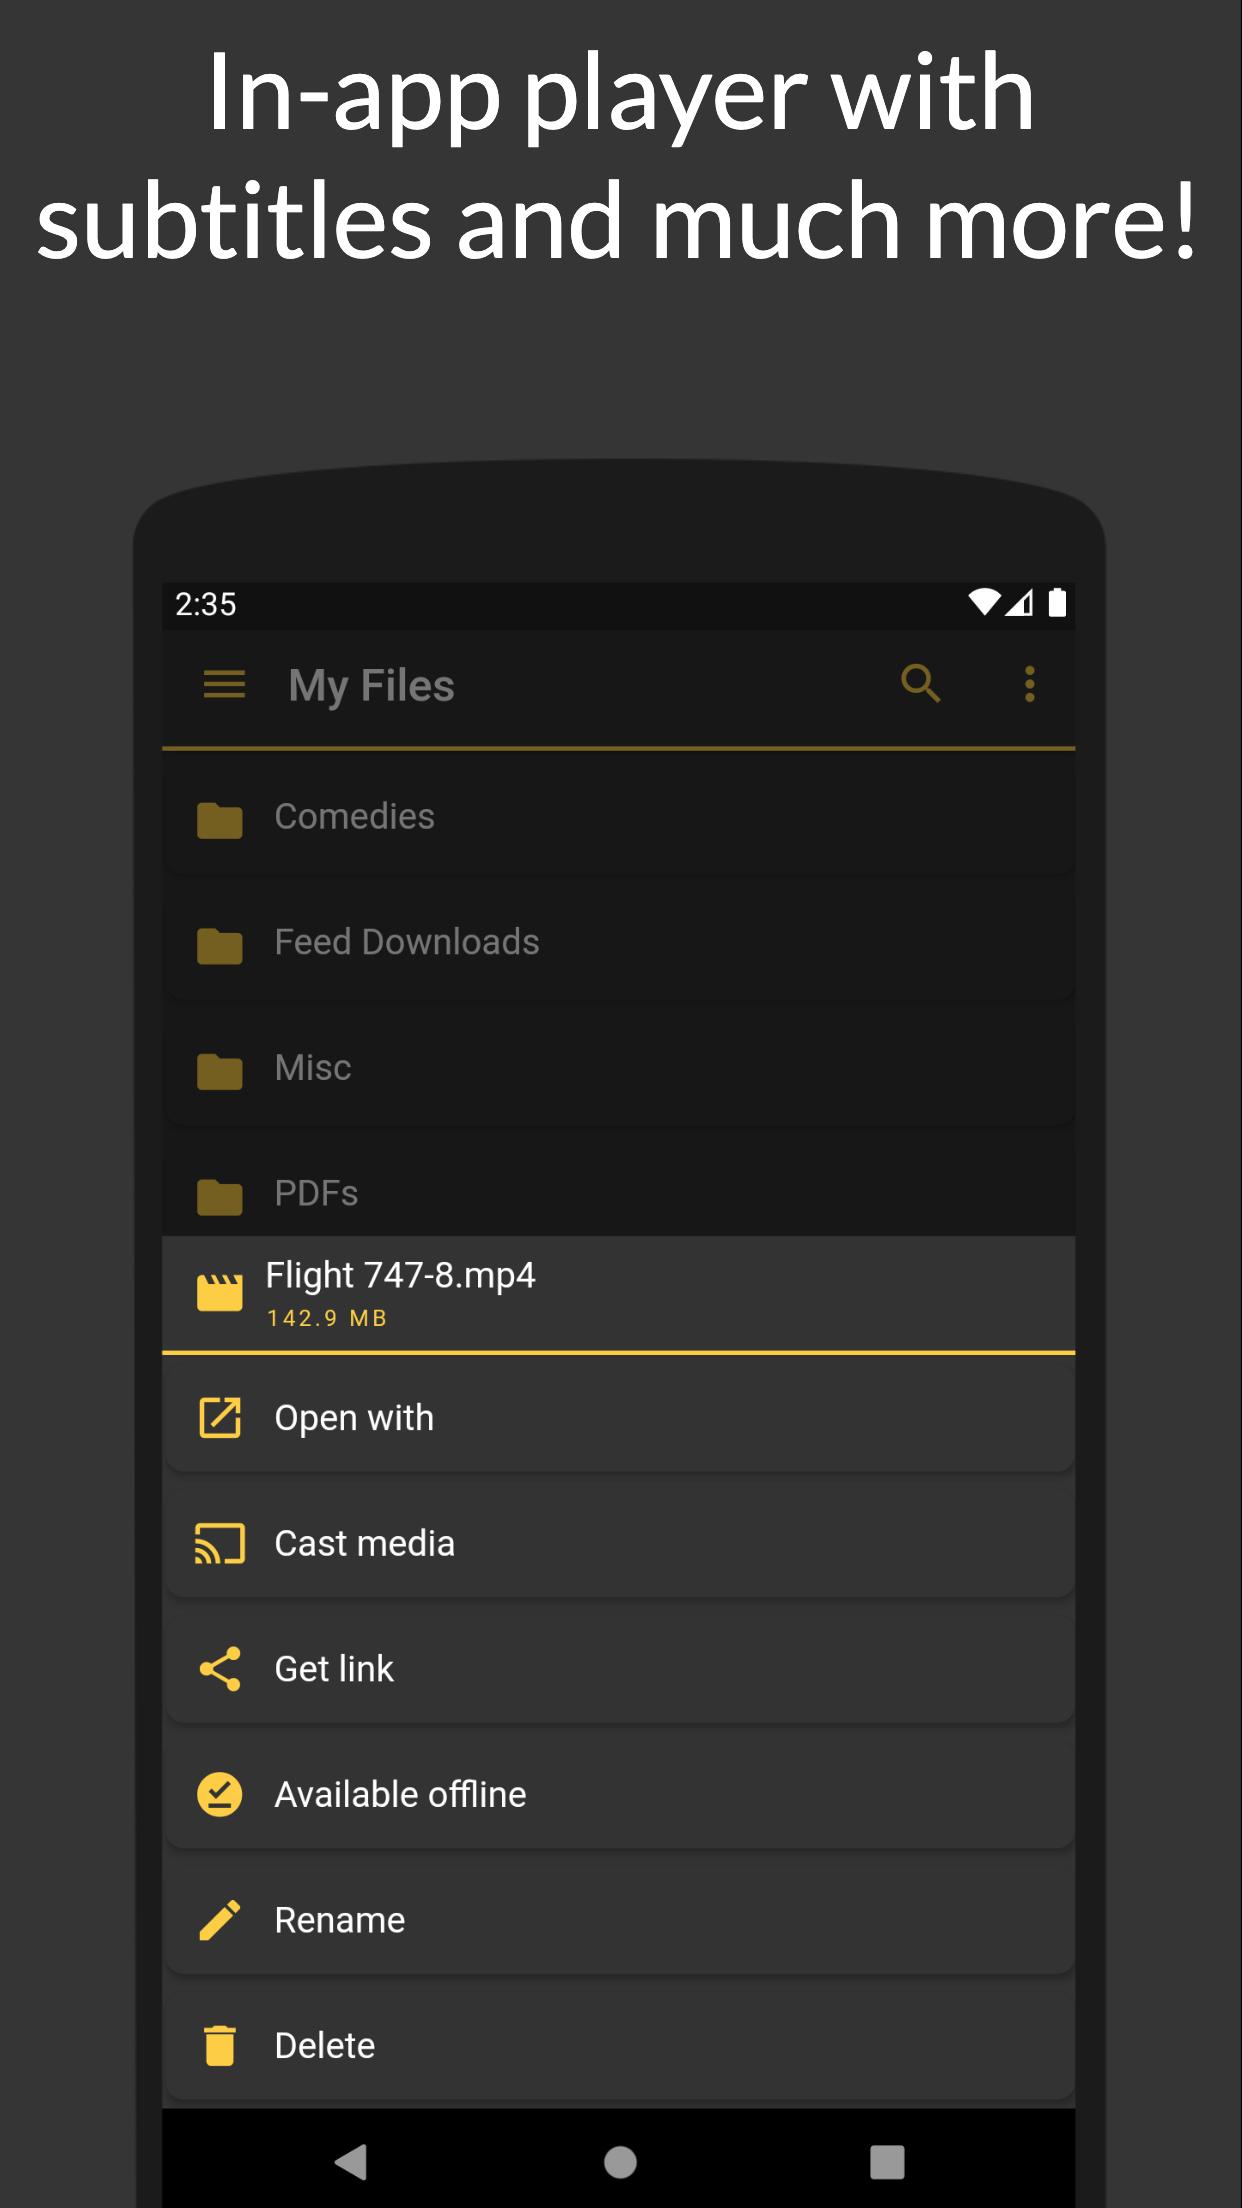Click the Get link share icon
The height and width of the screenshot is (2208, 1242).
220,1669
